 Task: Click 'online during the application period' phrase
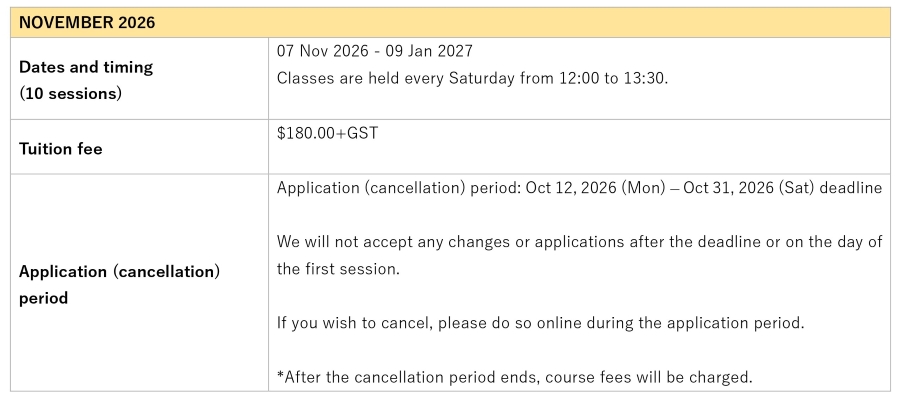[x=670, y=323]
